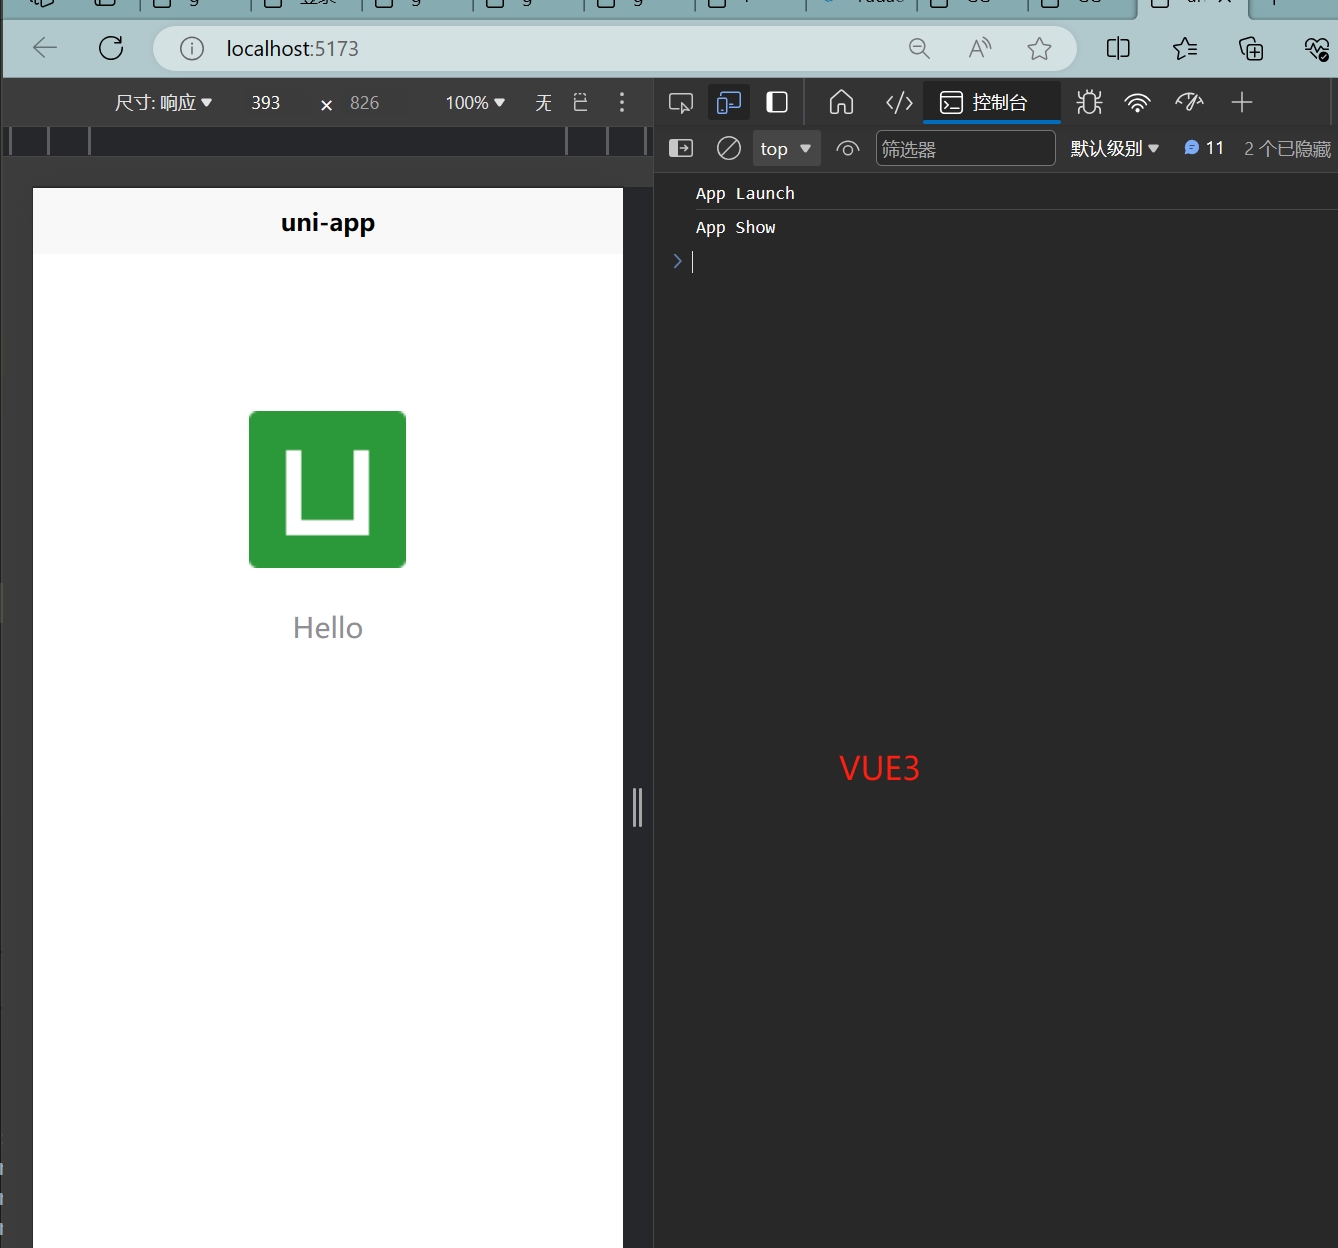Click the live expression eye icon
Viewport: 1338px width, 1248px height.
click(x=848, y=148)
